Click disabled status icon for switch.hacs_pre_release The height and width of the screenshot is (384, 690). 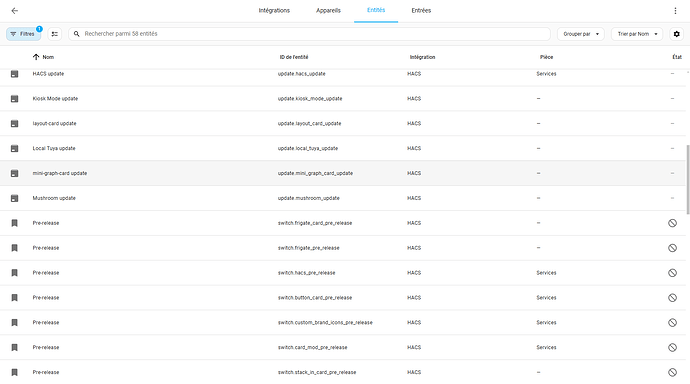672,273
